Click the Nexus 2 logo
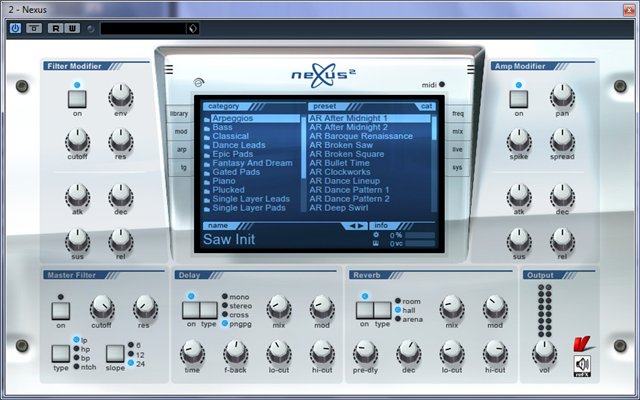Screen dimensions: 640x400 [323, 75]
